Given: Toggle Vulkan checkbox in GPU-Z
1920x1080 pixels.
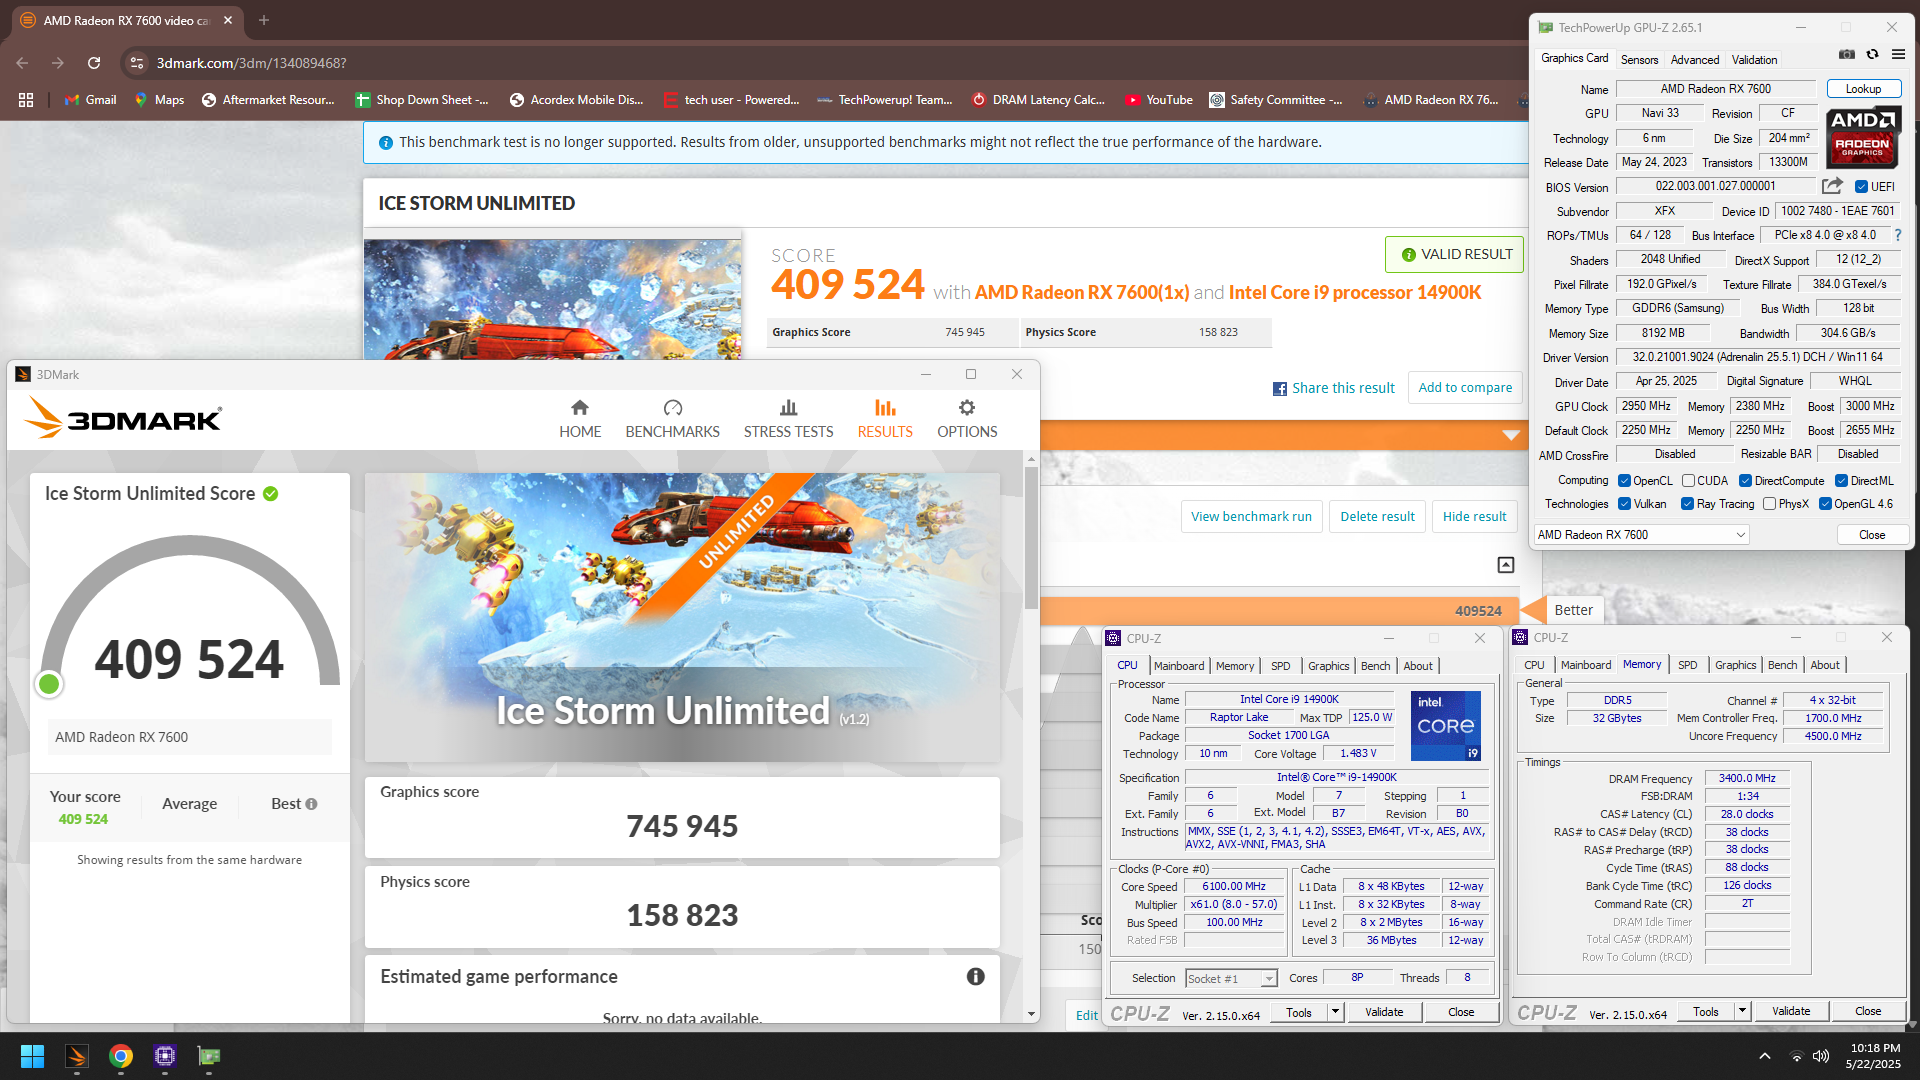Looking at the screenshot, I should coord(1625,504).
